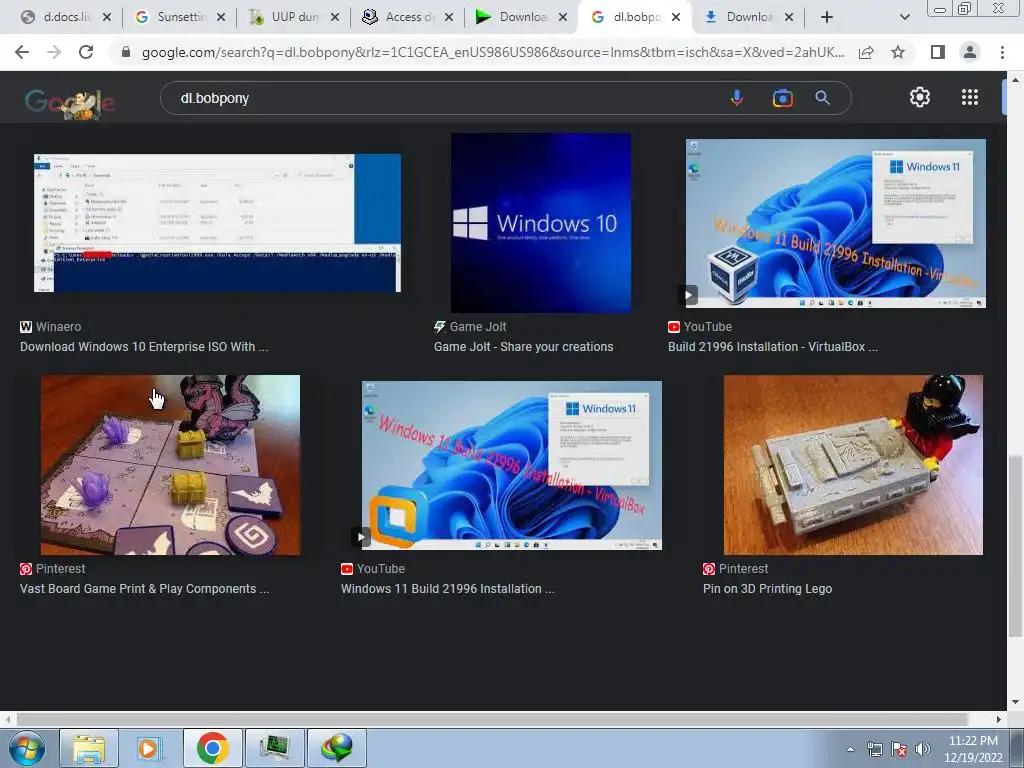Open Chrome side panel
The width and height of the screenshot is (1024, 768).
click(x=937, y=52)
